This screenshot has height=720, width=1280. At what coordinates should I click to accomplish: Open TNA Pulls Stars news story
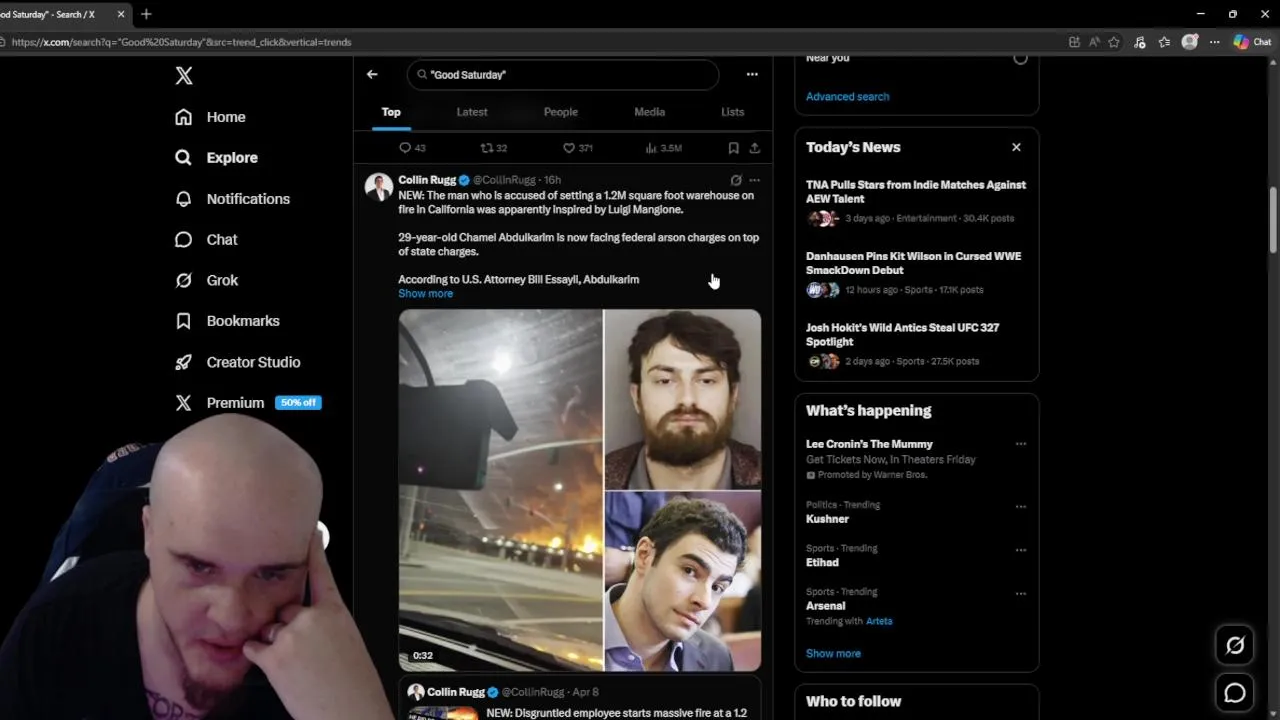[916, 201]
